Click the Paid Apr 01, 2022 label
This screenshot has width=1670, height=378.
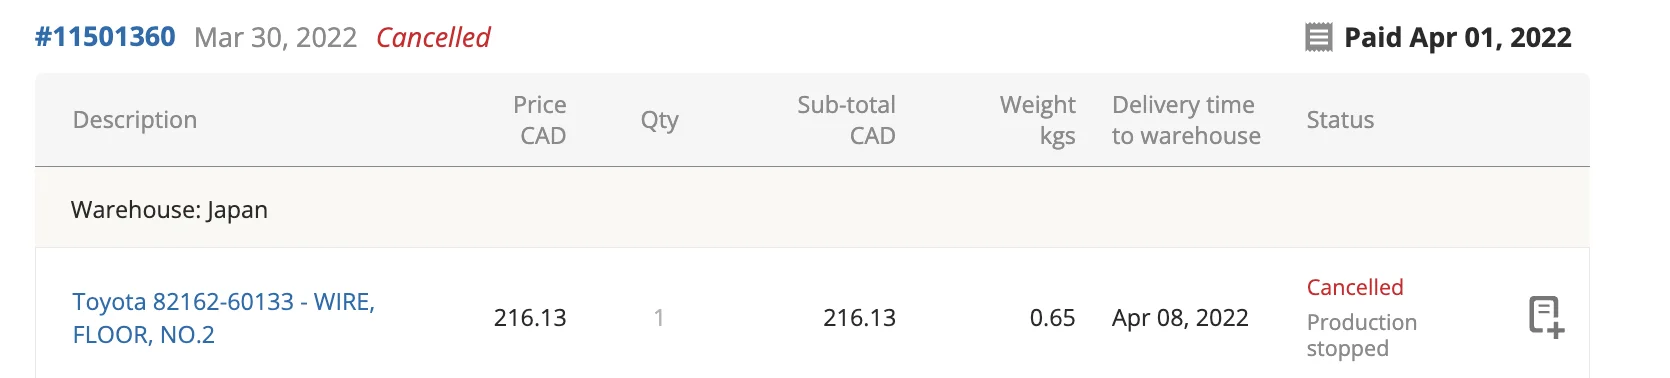tap(1457, 38)
